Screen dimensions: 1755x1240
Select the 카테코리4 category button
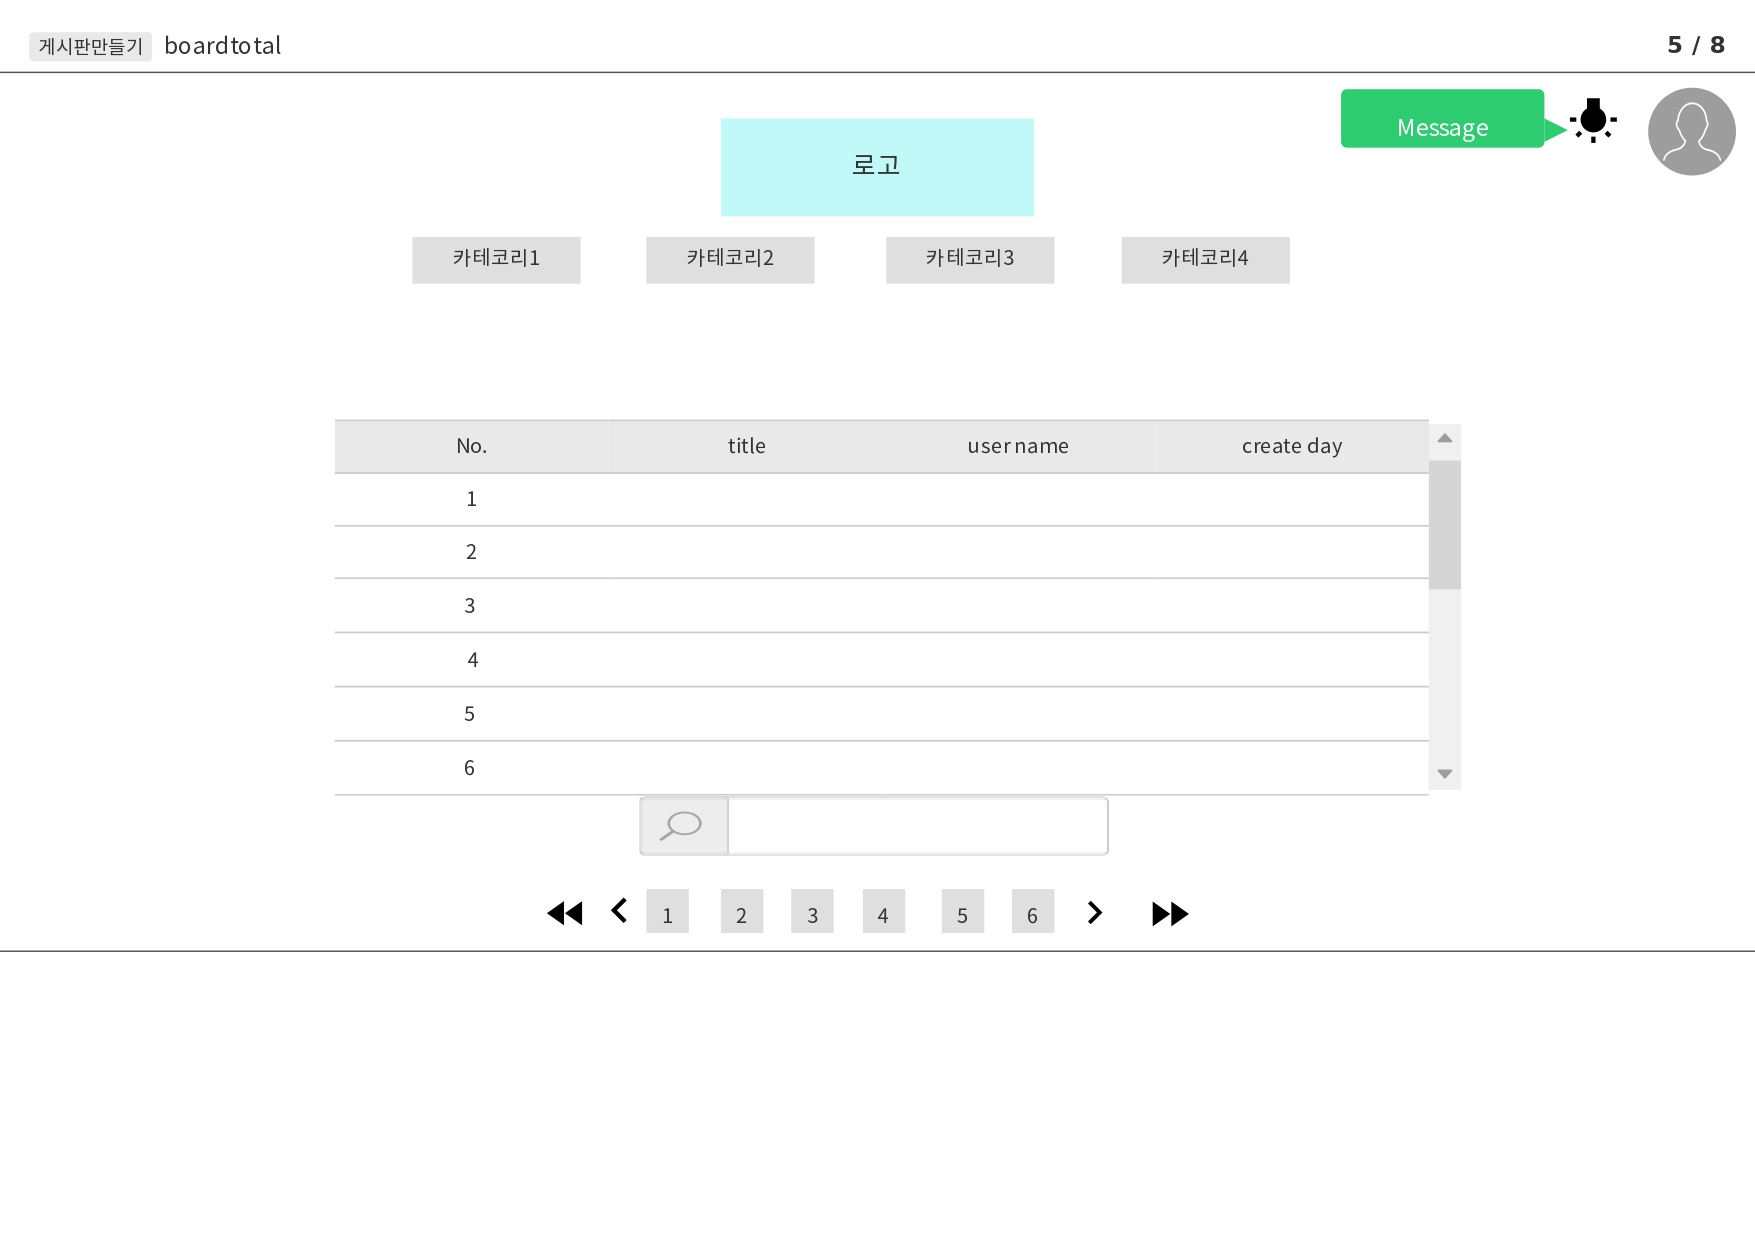pyautogui.click(x=1205, y=259)
